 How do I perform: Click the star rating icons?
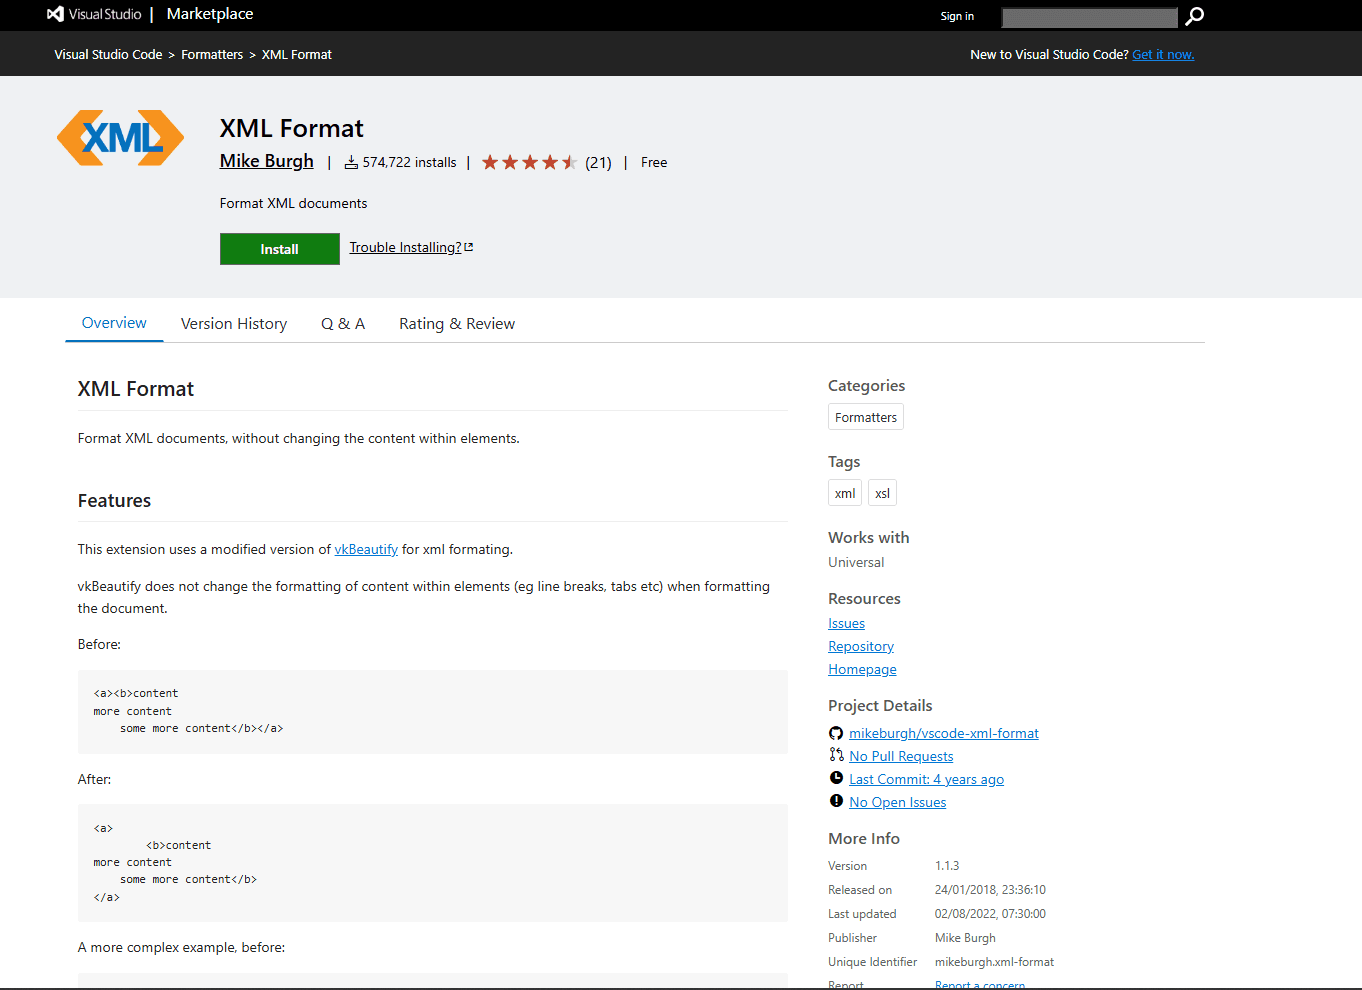click(529, 162)
